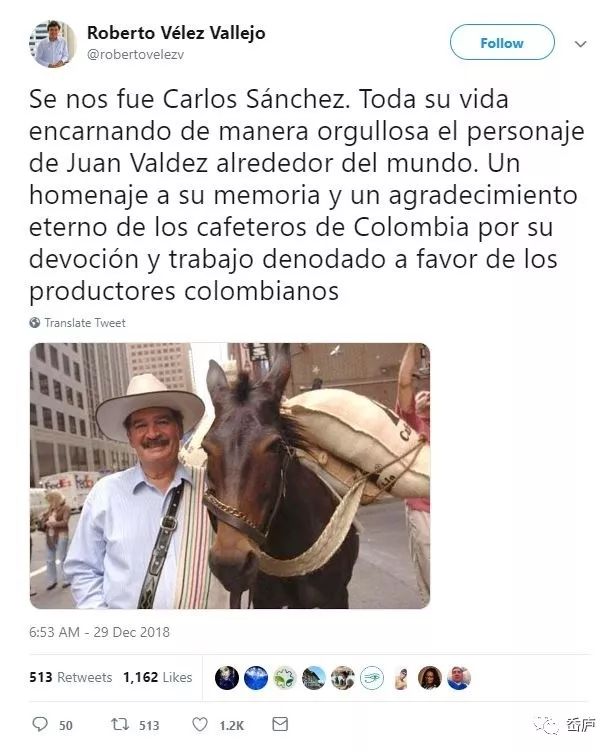Click the eye symbol liker avatar
Viewport: 615px width, 752px height.
click(x=372, y=678)
